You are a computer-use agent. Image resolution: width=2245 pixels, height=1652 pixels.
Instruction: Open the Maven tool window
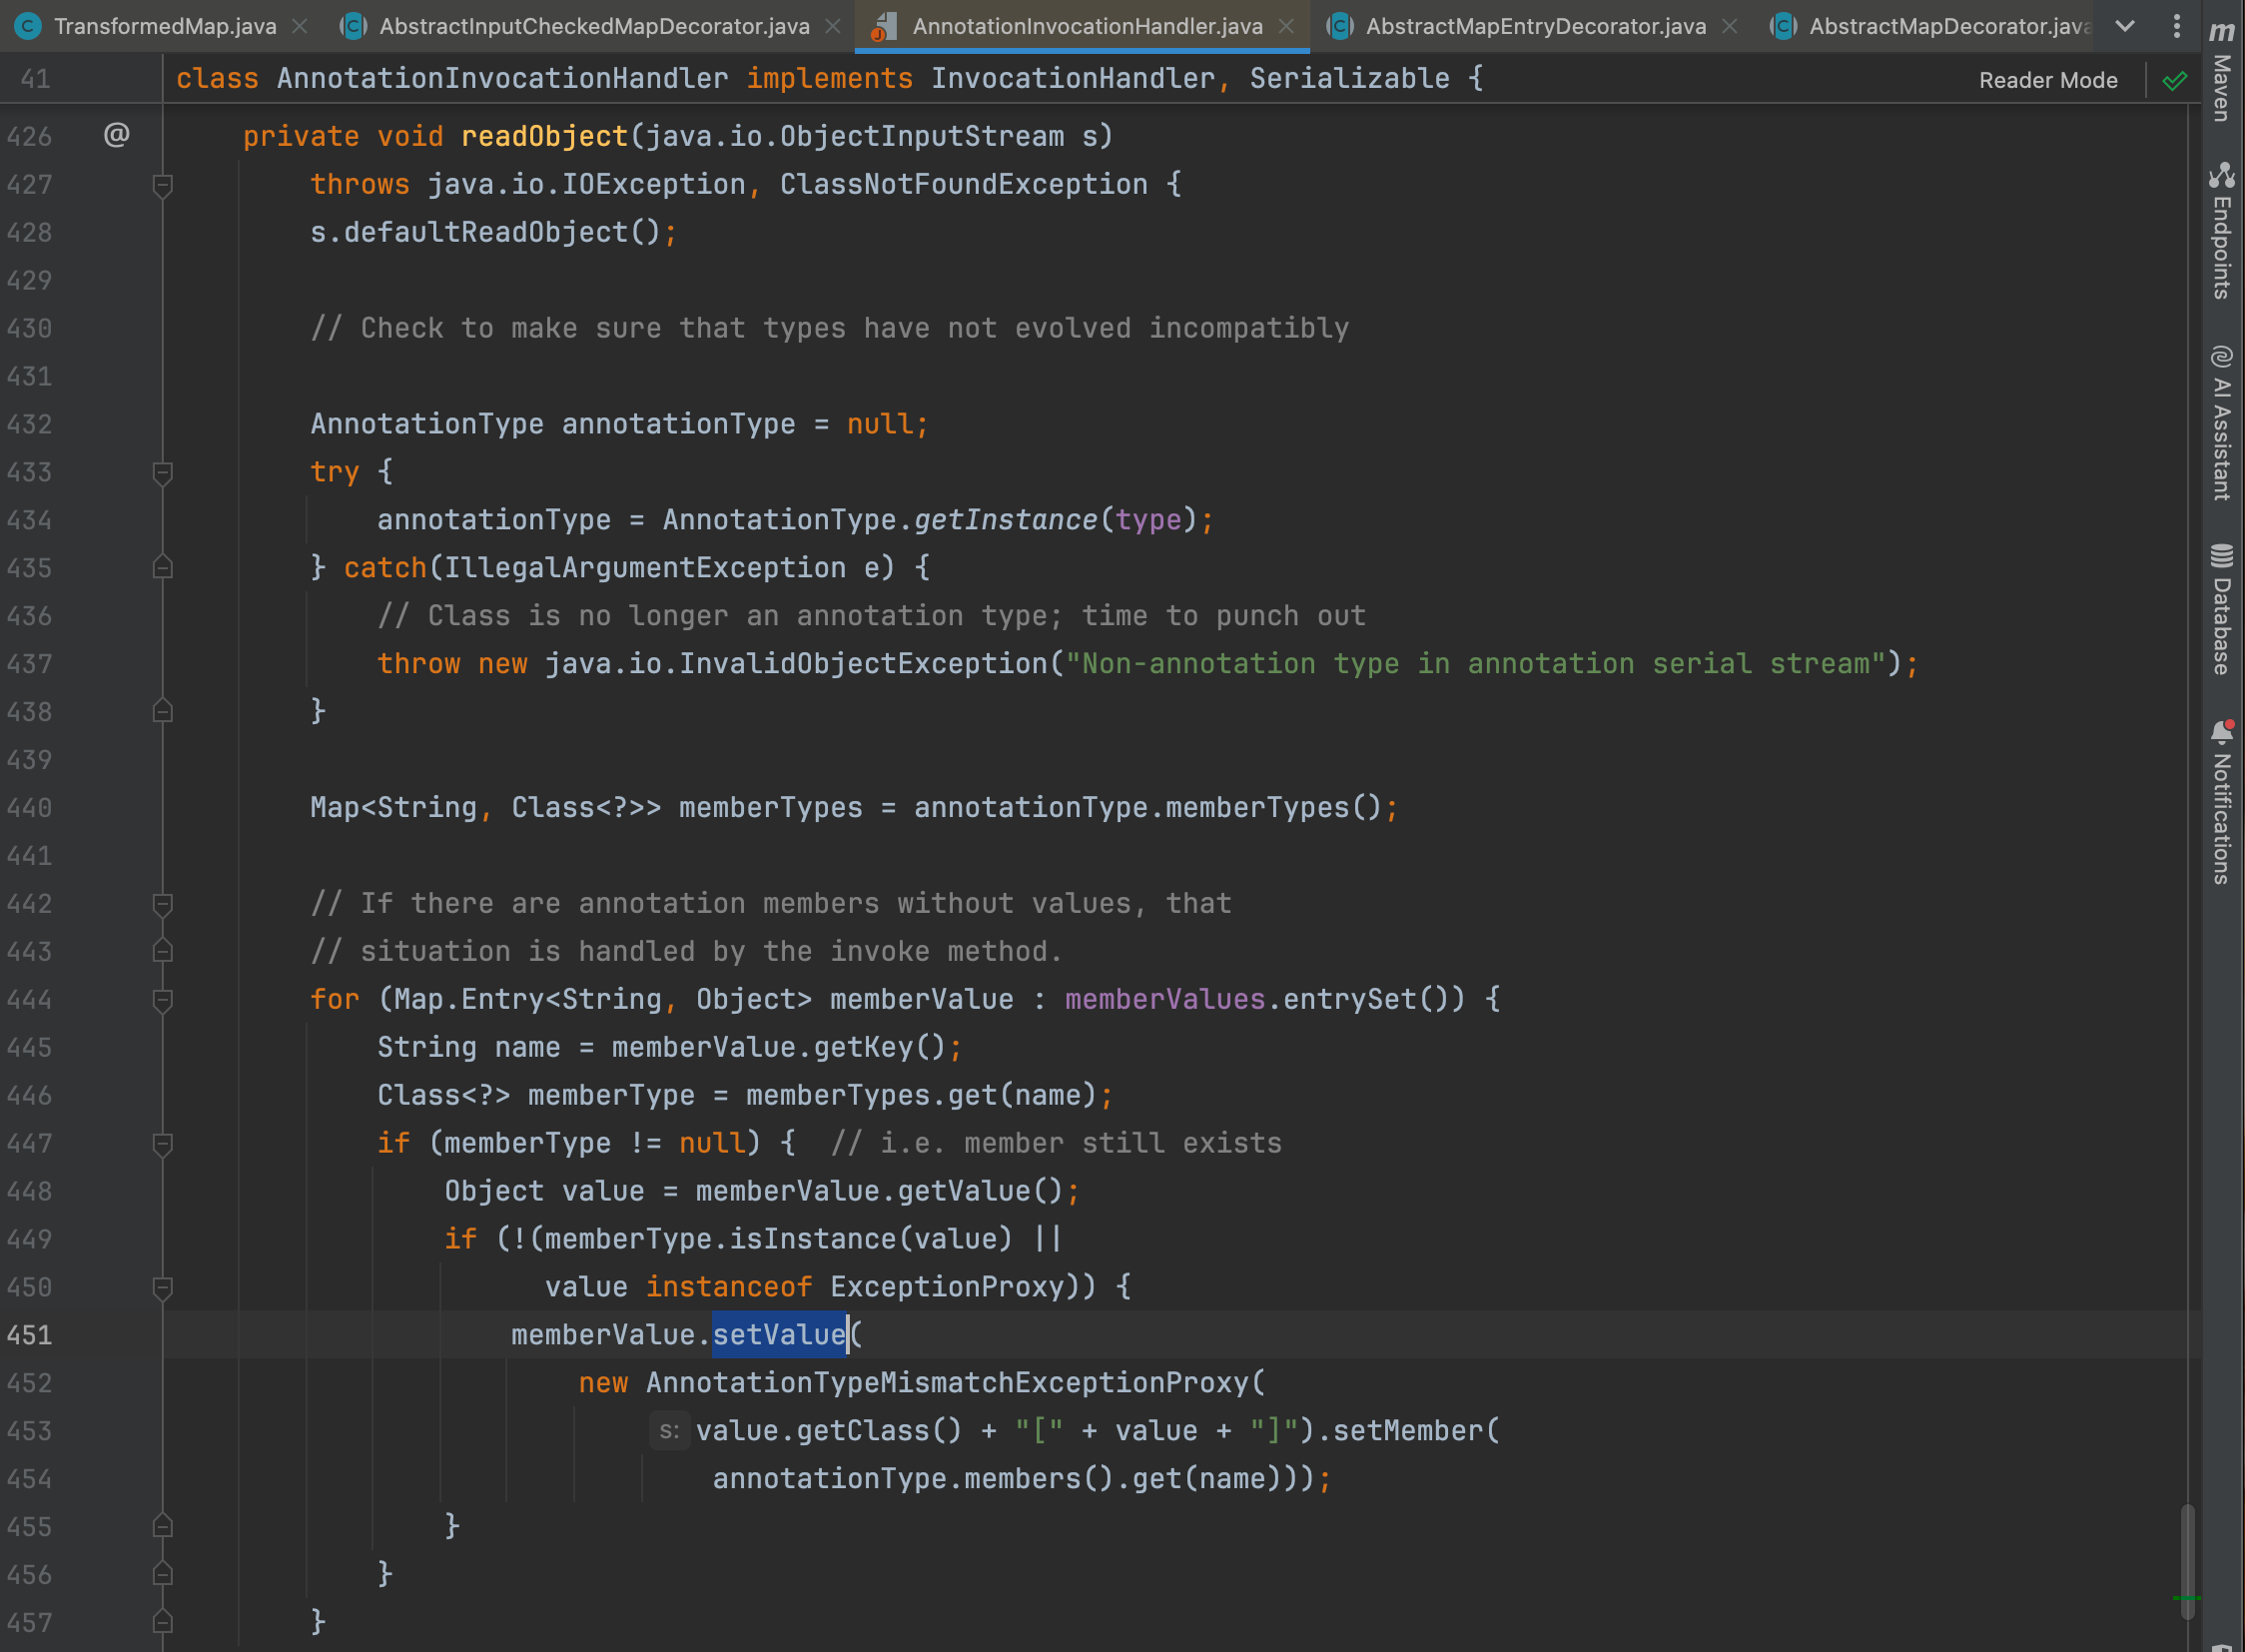coord(2221,75)
